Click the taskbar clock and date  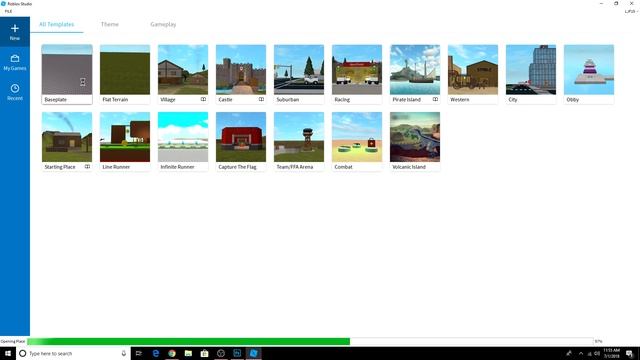(x=611, y=353)
